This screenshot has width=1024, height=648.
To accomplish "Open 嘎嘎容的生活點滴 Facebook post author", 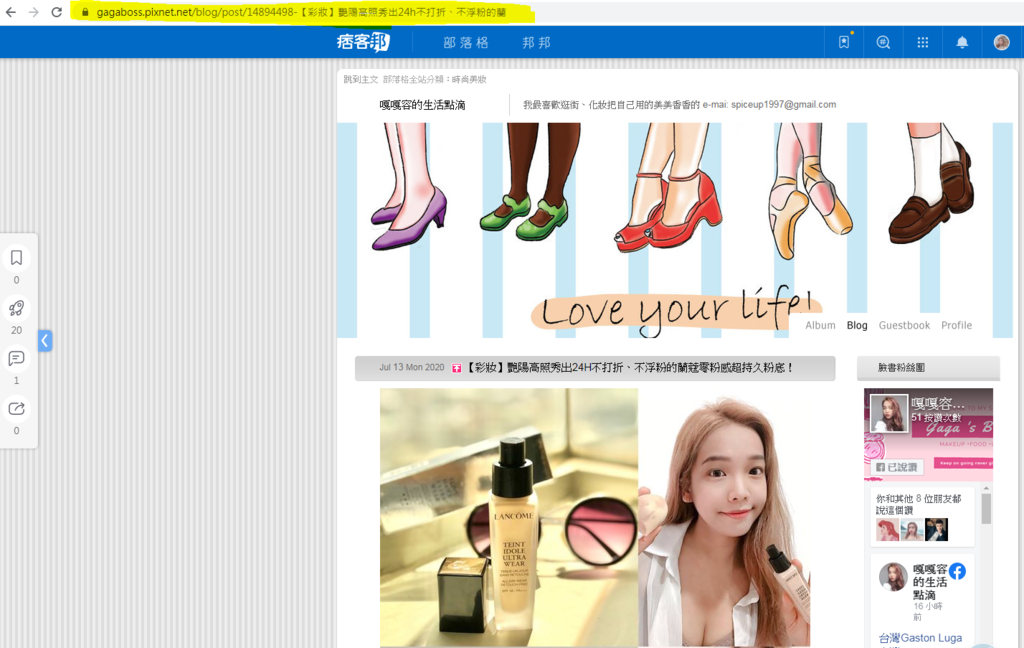I will point(929,582).
